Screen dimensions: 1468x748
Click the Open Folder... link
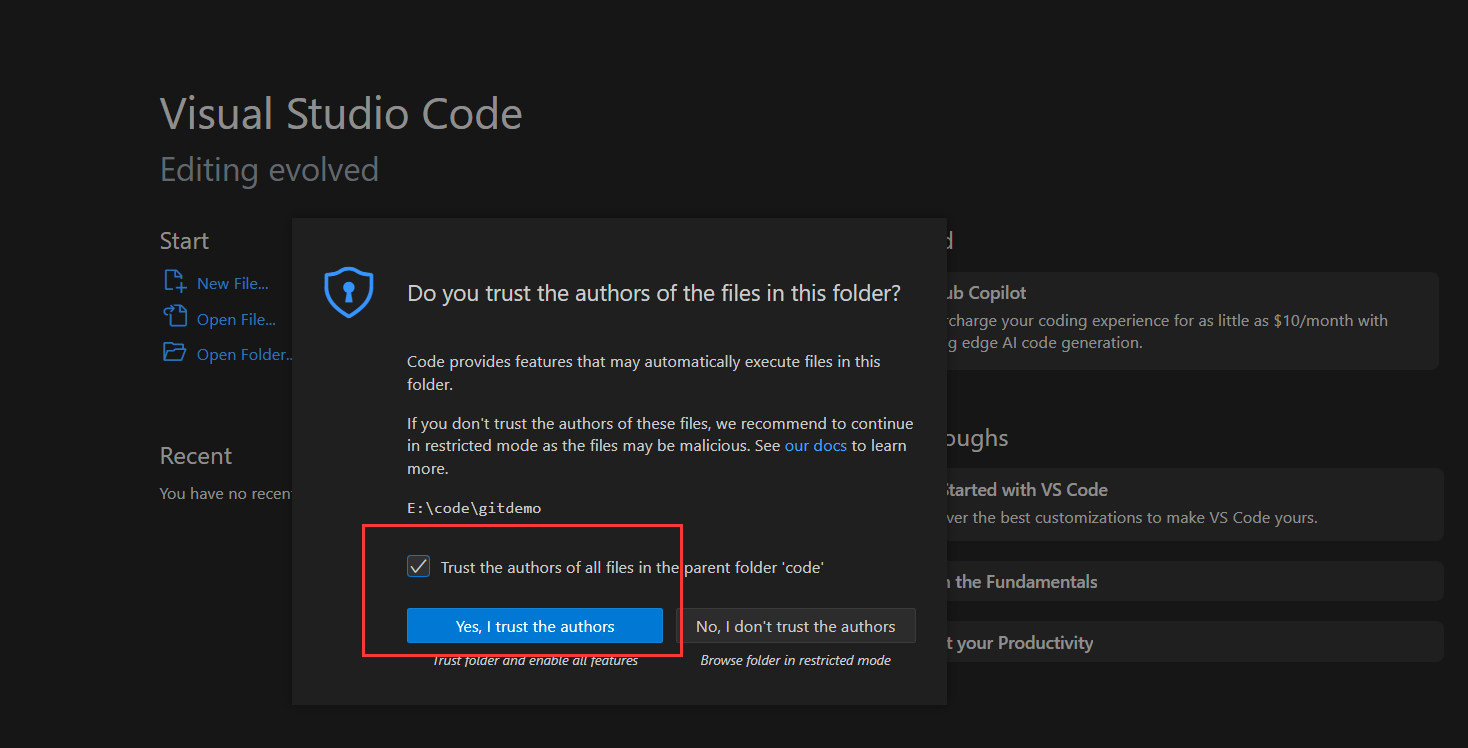pos(244,354)
